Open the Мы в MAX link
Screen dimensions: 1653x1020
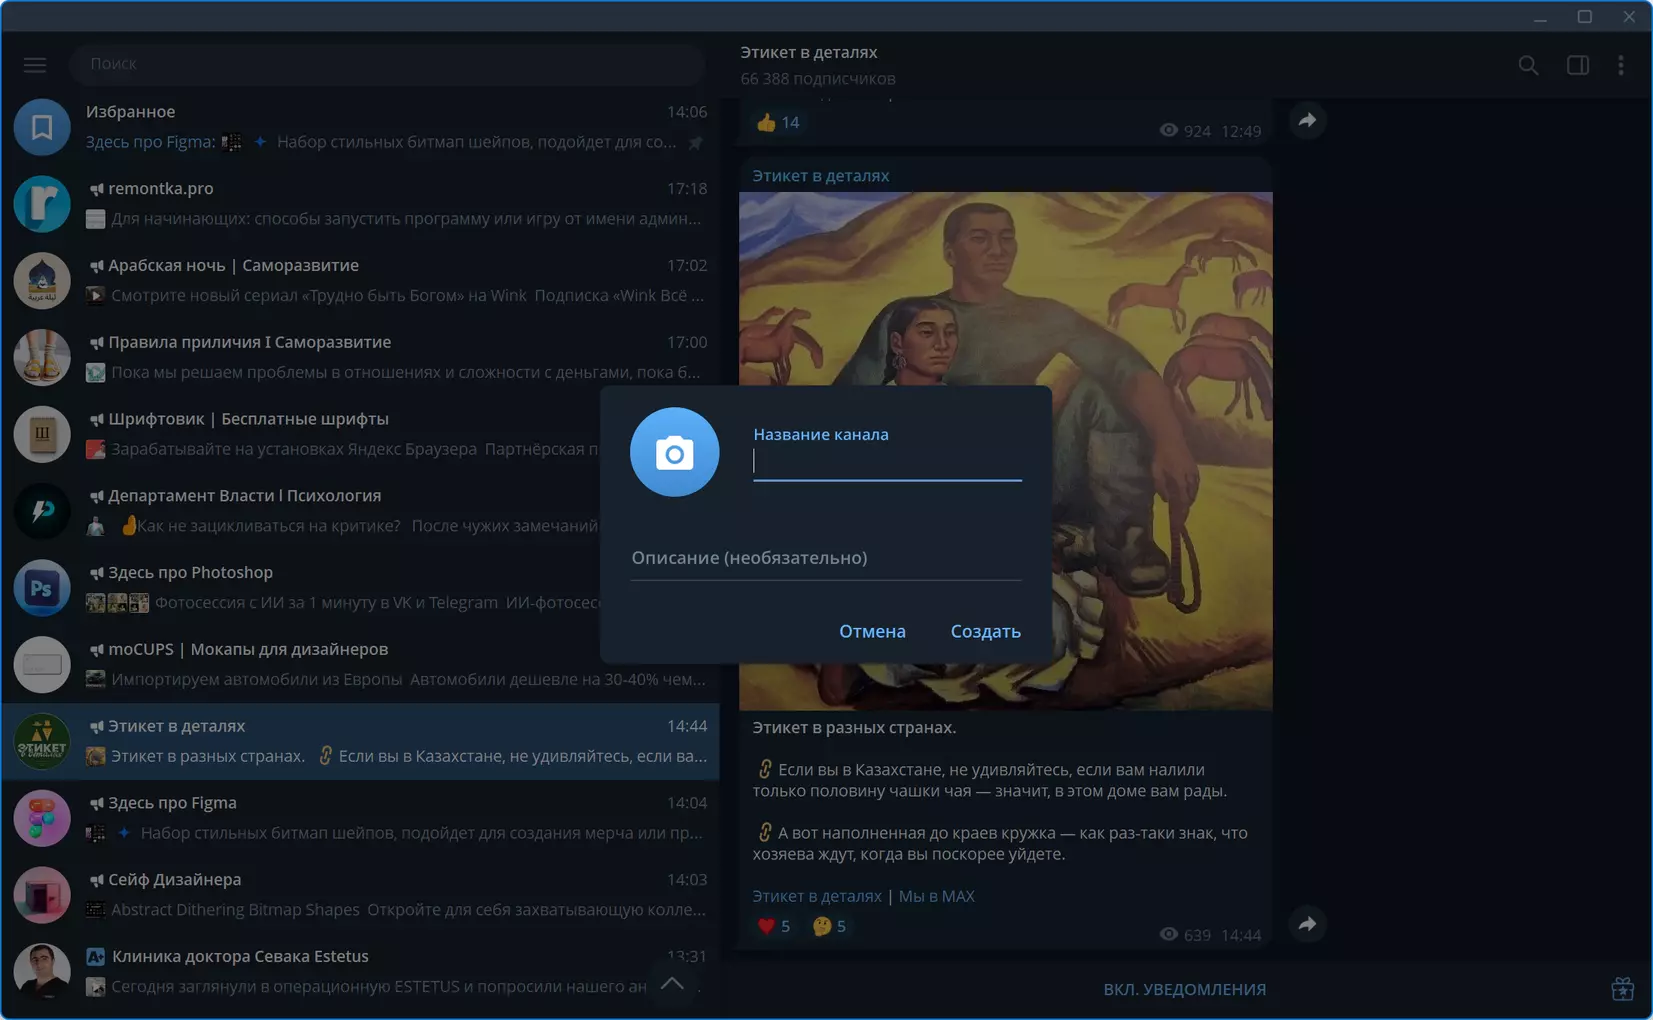point(936,896)
